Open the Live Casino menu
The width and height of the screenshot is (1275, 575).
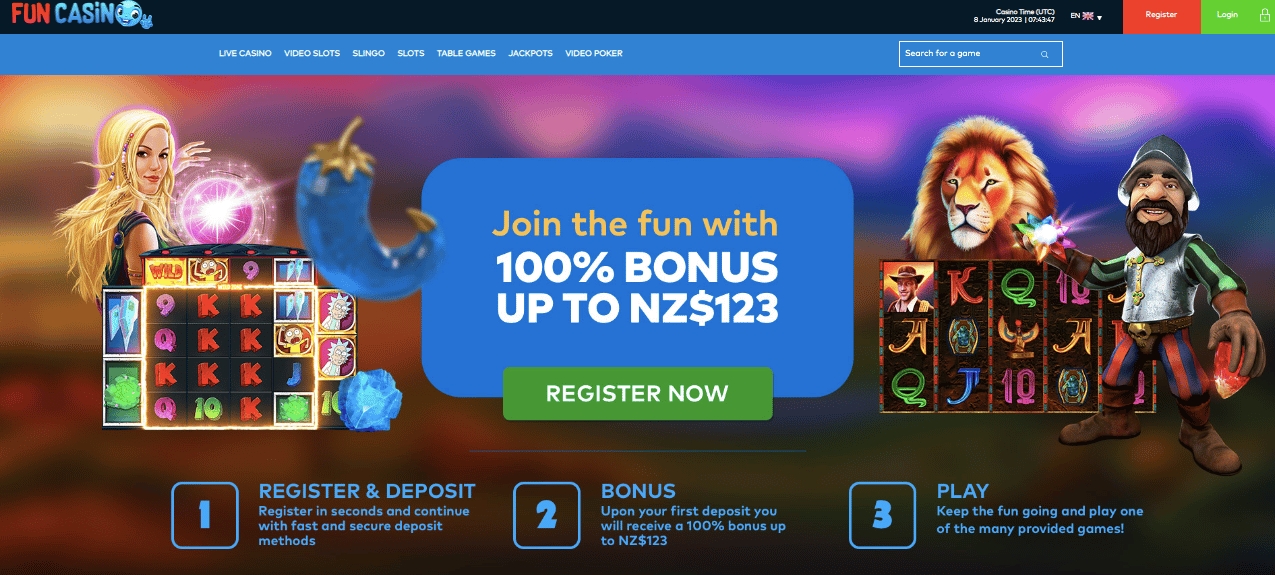click(245, 53)
